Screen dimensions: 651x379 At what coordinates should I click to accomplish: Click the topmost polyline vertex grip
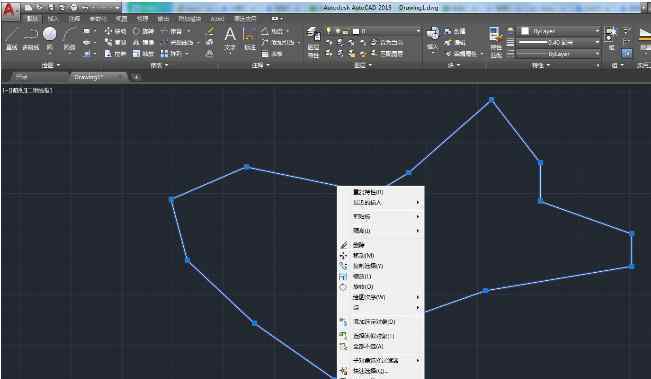492,100
